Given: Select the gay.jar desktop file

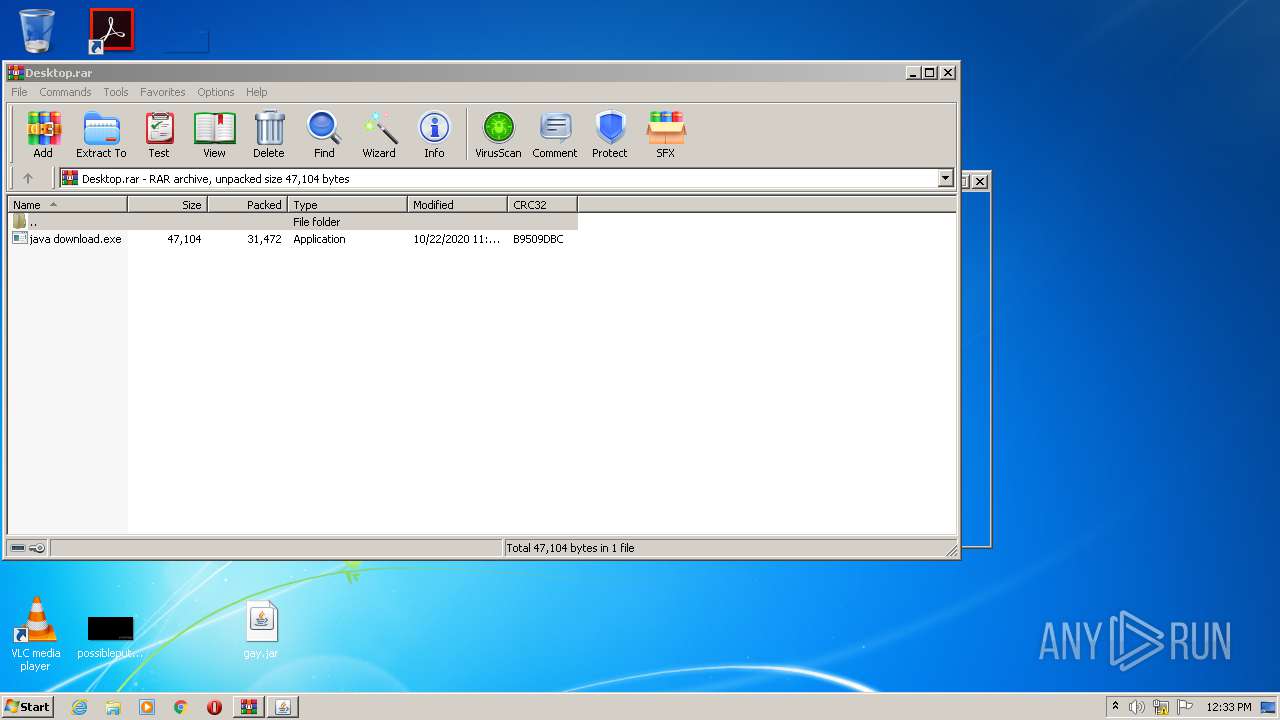Looking at the screenshot, I should coord(261,631).
